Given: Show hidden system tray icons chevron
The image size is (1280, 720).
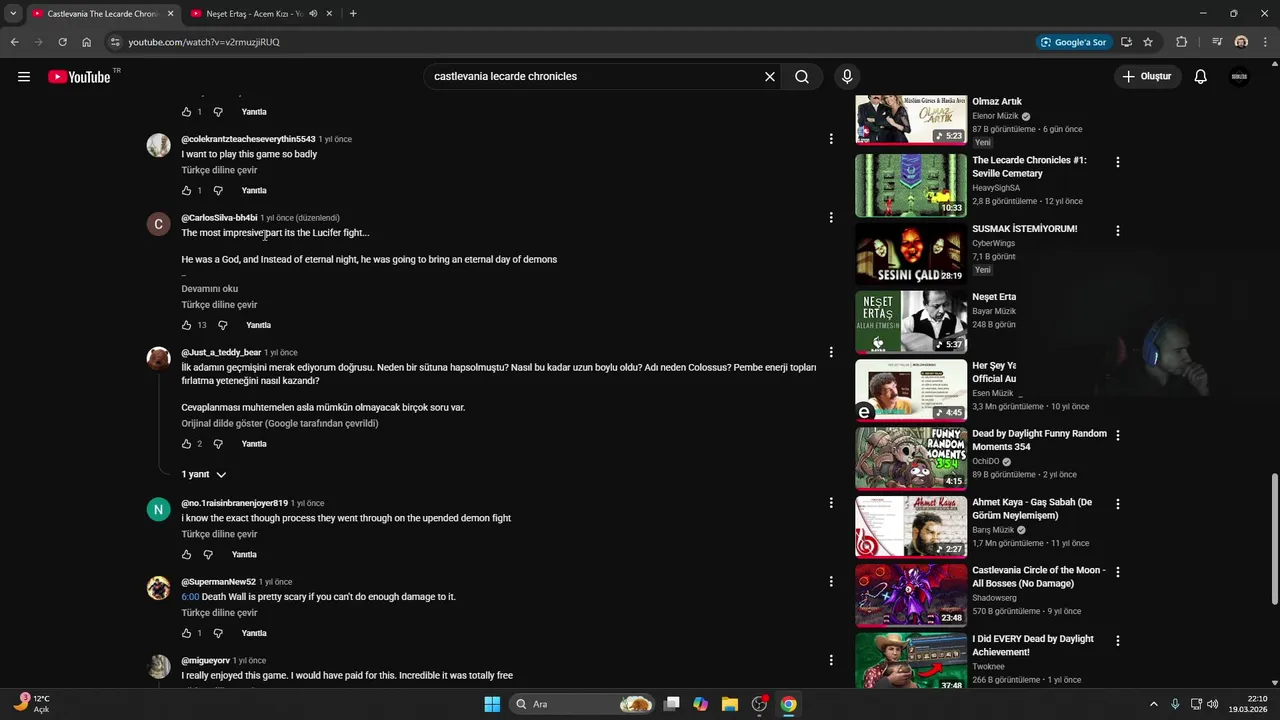Looking at the screenshot, I should tap(1153, 704).
